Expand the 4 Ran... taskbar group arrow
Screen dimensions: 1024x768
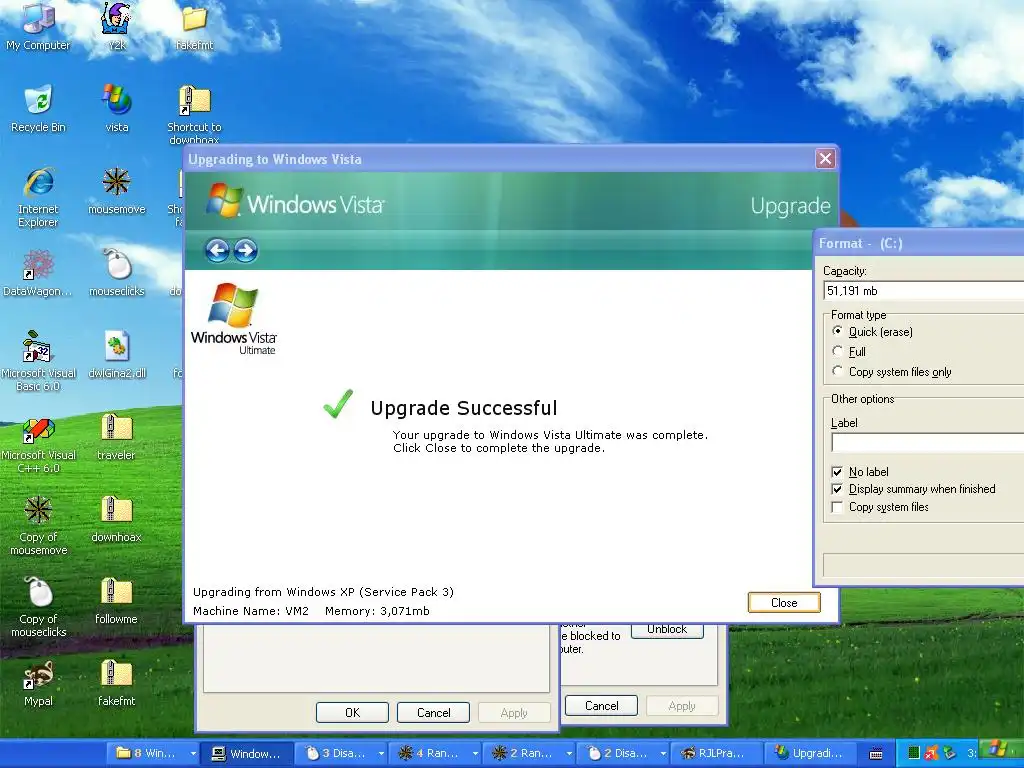475,754
